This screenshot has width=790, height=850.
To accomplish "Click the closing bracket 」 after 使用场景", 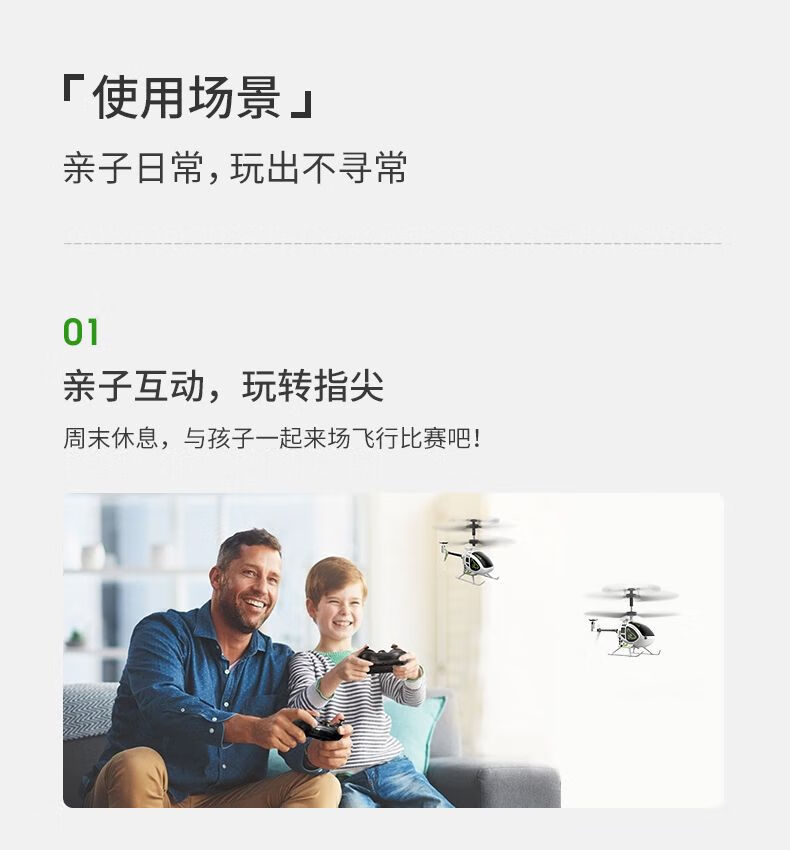I will pyautogui.click(x=303, y=104).
